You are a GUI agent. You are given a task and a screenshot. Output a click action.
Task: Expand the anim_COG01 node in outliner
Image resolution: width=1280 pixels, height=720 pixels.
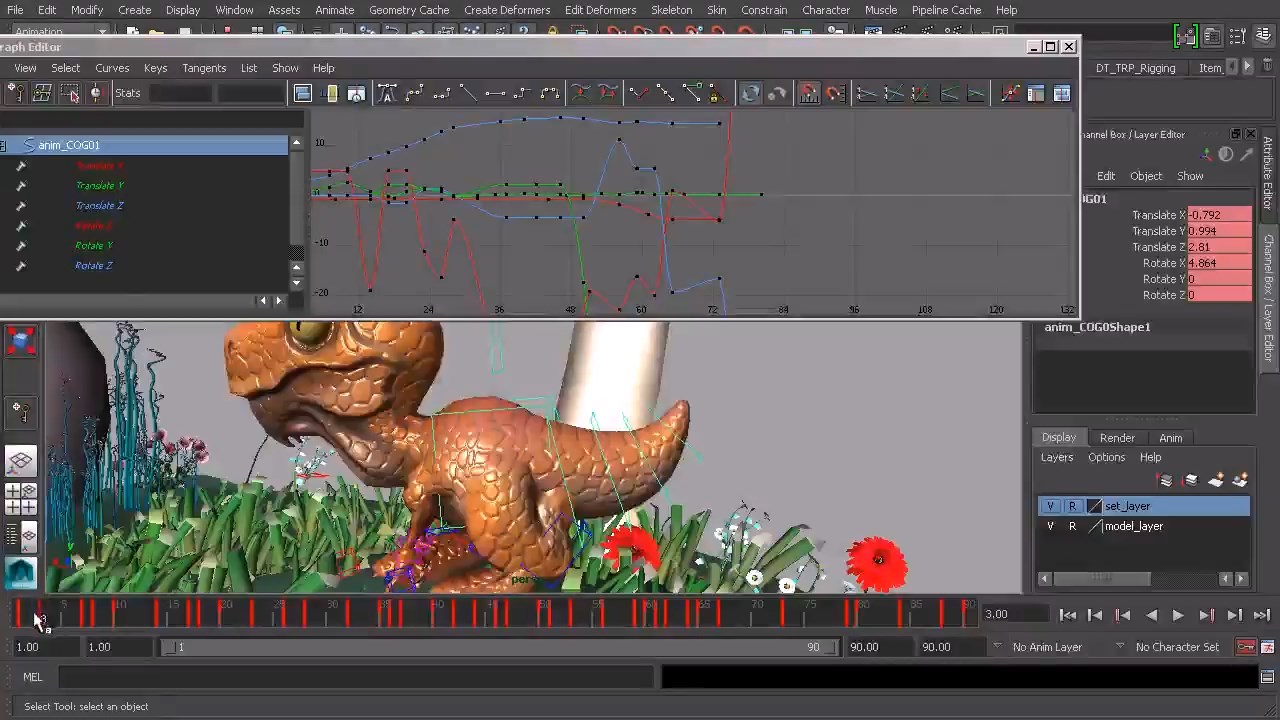(x=3, y=146)
